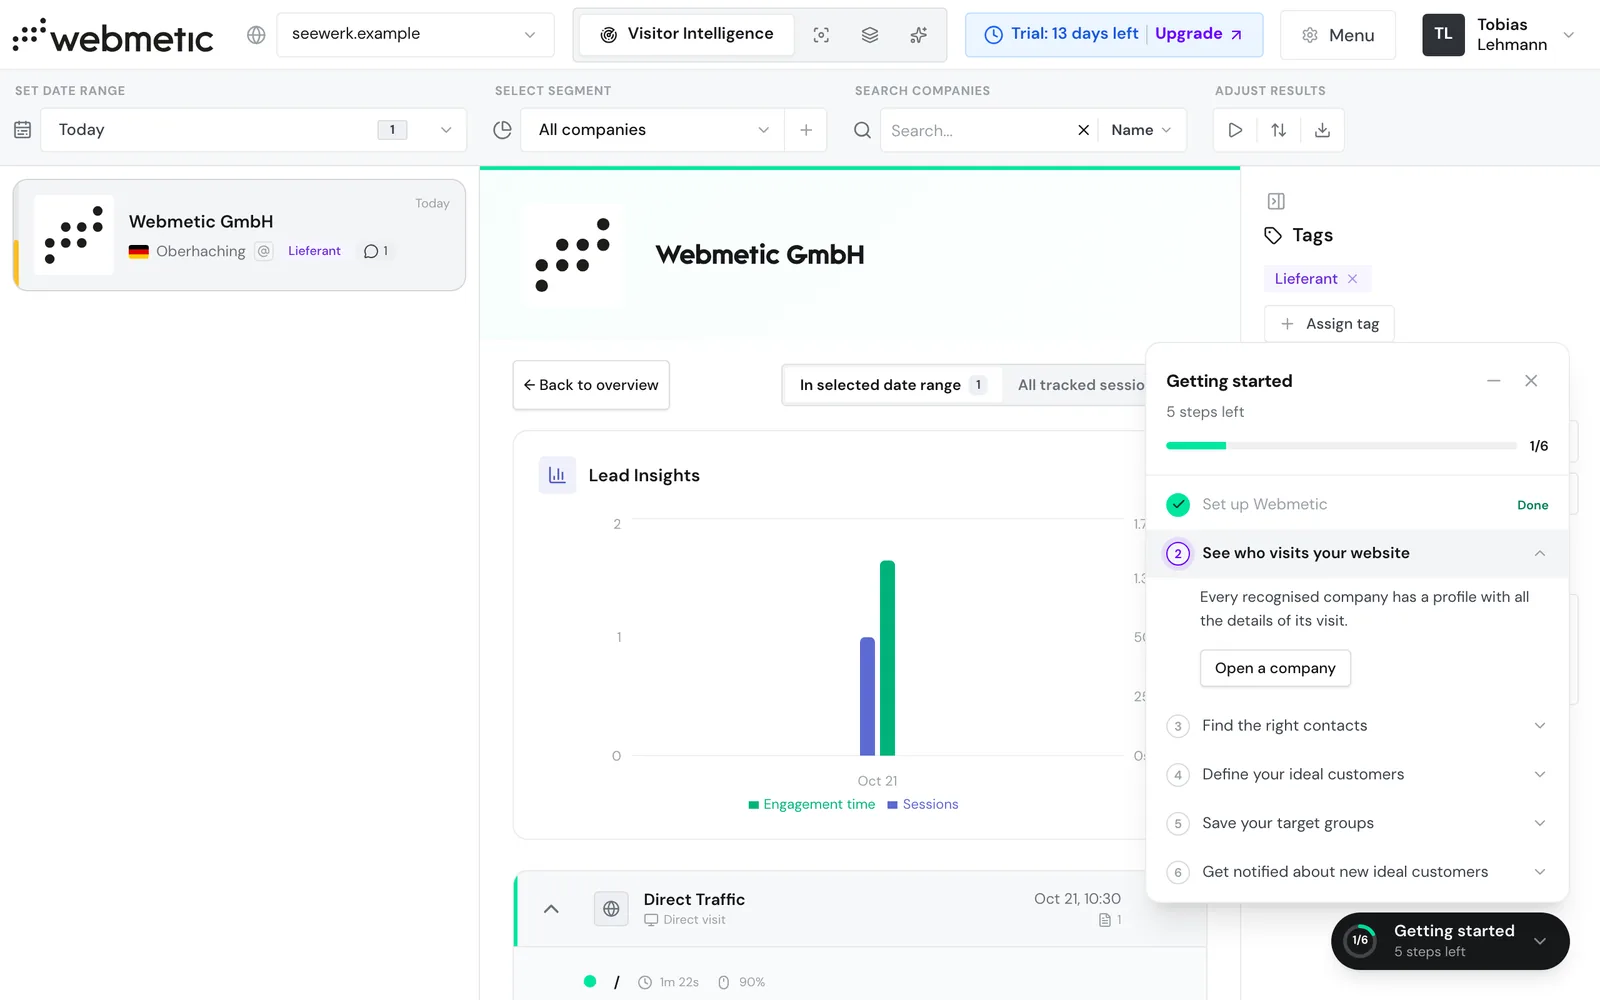Click the pie chart segment icon
Screen dimensions: 1600x1000
pyautogui.click(x=503, y=130)
